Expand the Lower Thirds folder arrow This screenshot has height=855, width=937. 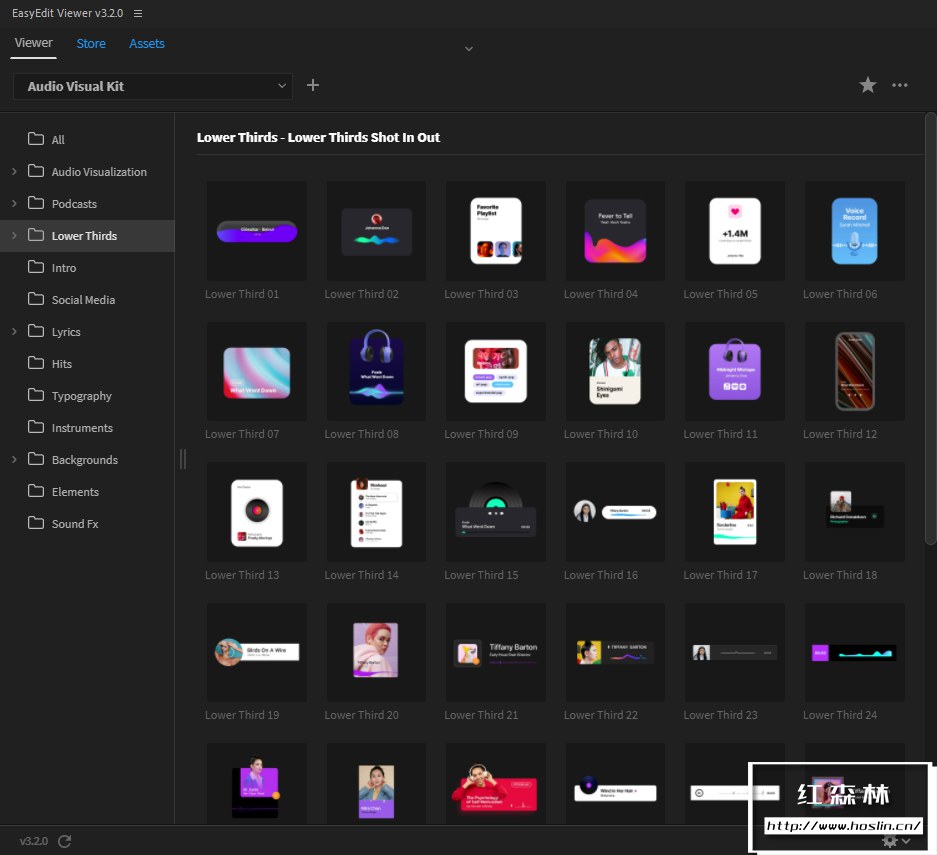(x=14, y=235)
